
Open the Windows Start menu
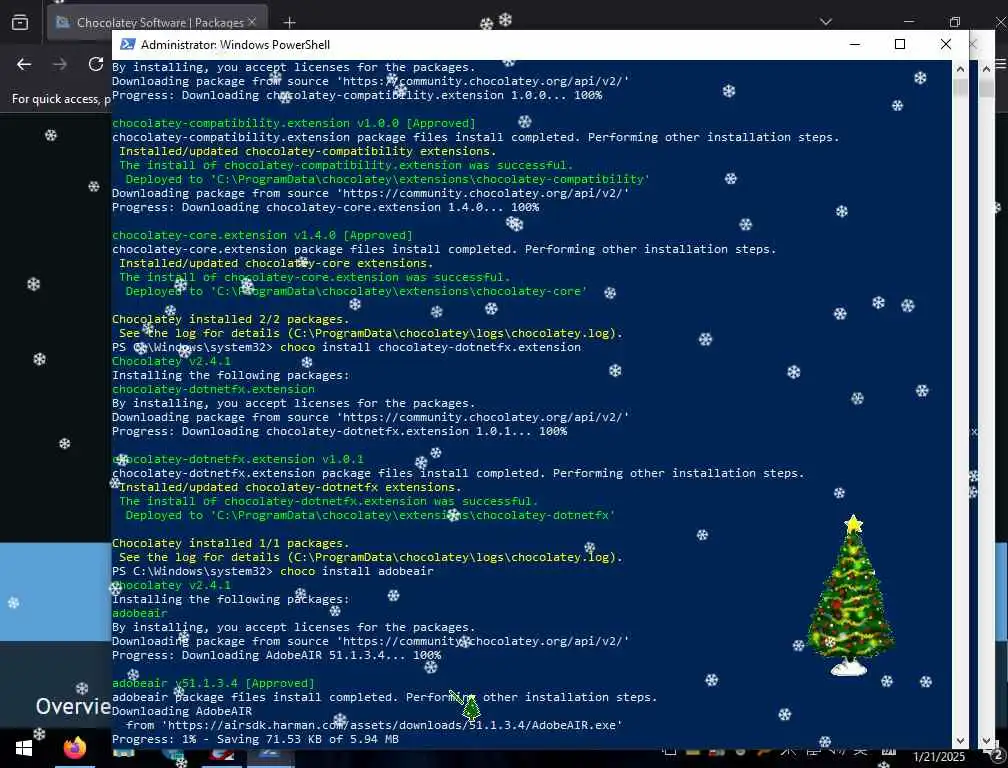tap(24, 748)
